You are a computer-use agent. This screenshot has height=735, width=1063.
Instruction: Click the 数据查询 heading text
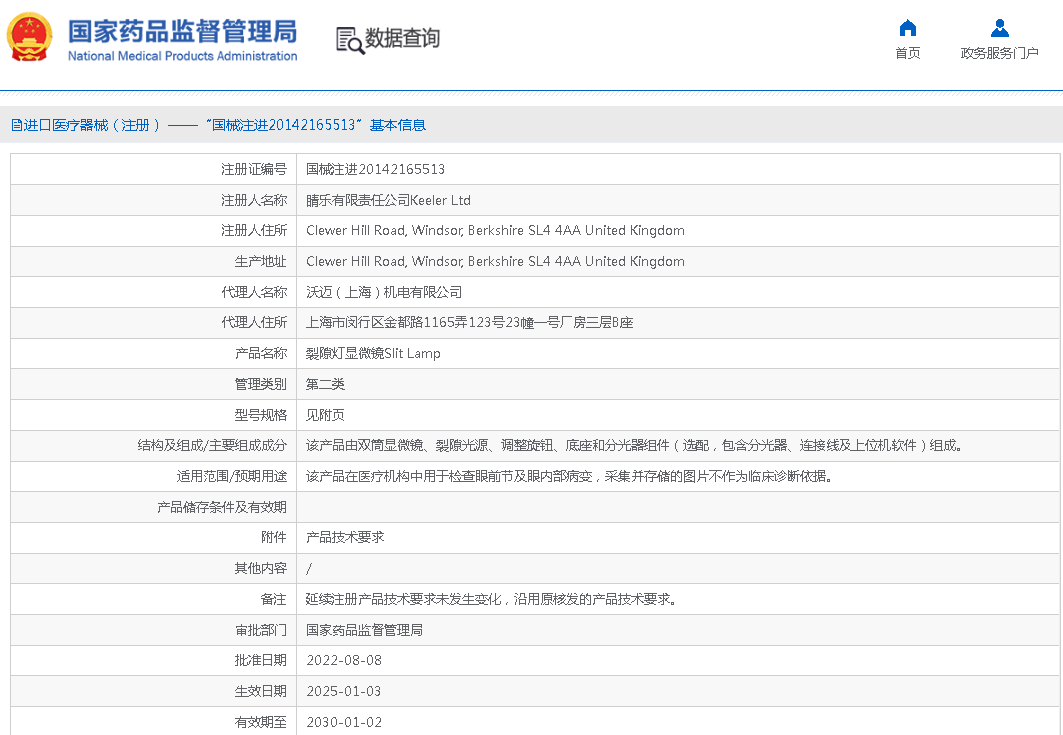point(402,39)
